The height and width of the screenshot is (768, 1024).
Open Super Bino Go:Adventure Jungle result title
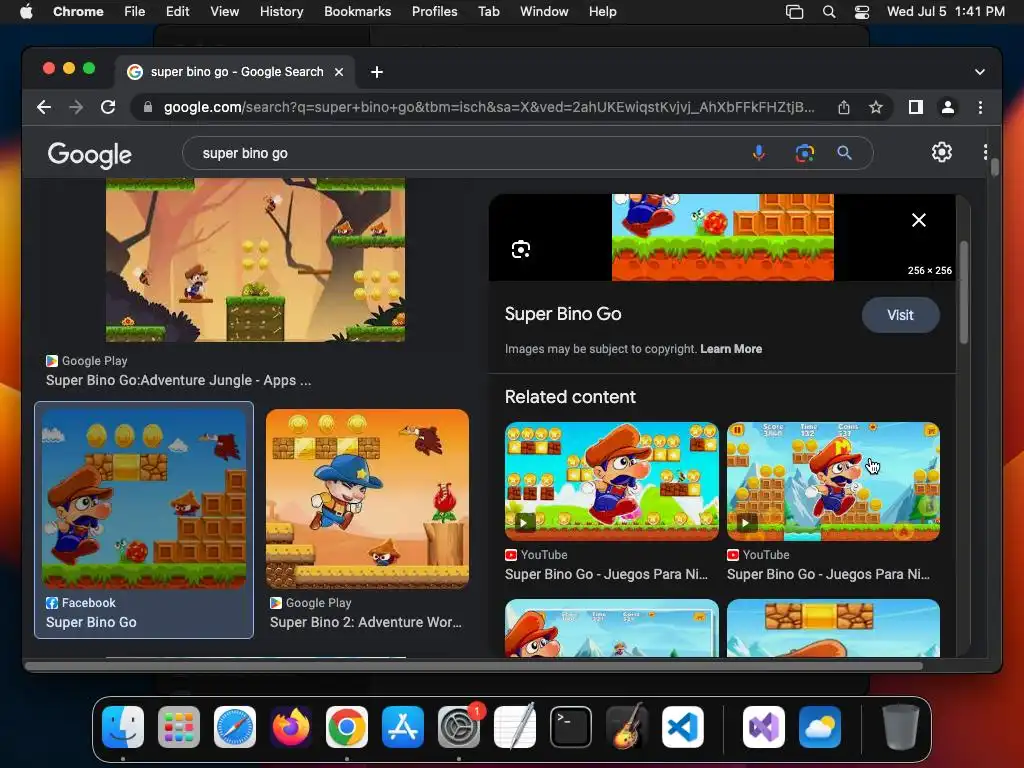click(x=178, y=380)
